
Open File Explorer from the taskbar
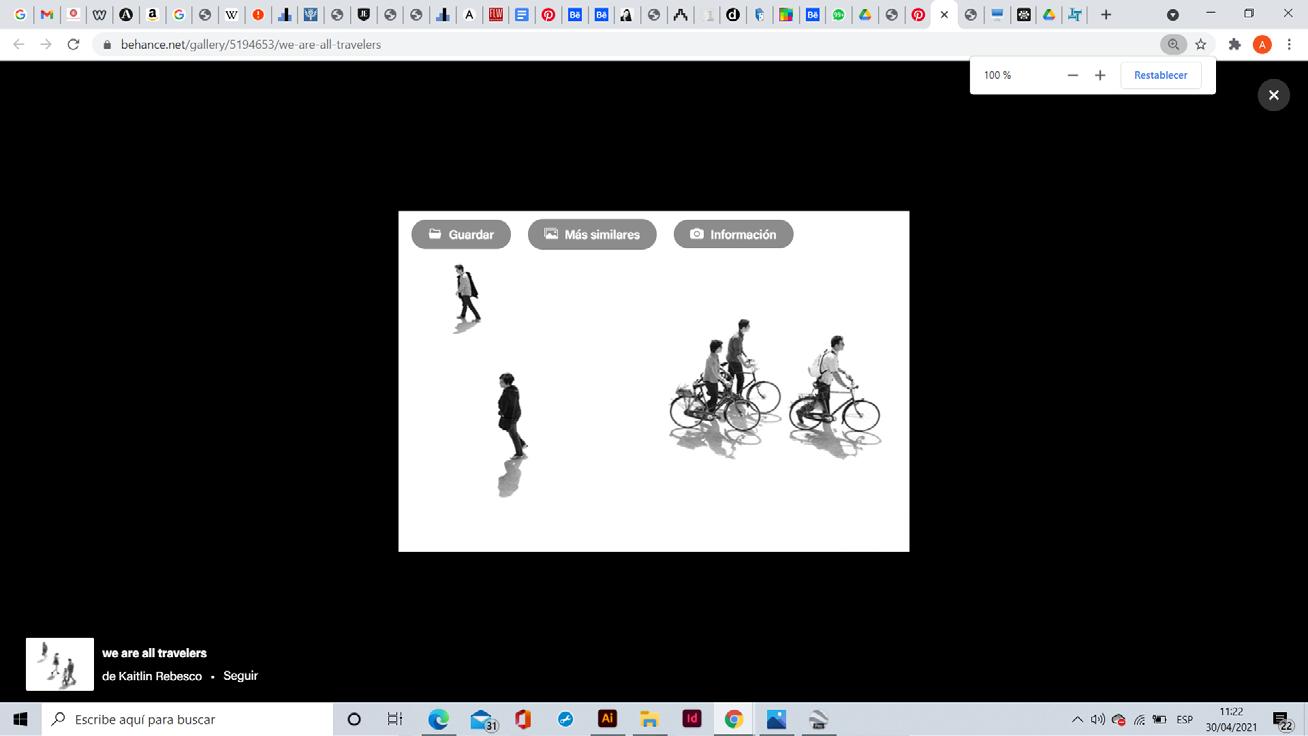pyautogui.click(x=649, y=719)
